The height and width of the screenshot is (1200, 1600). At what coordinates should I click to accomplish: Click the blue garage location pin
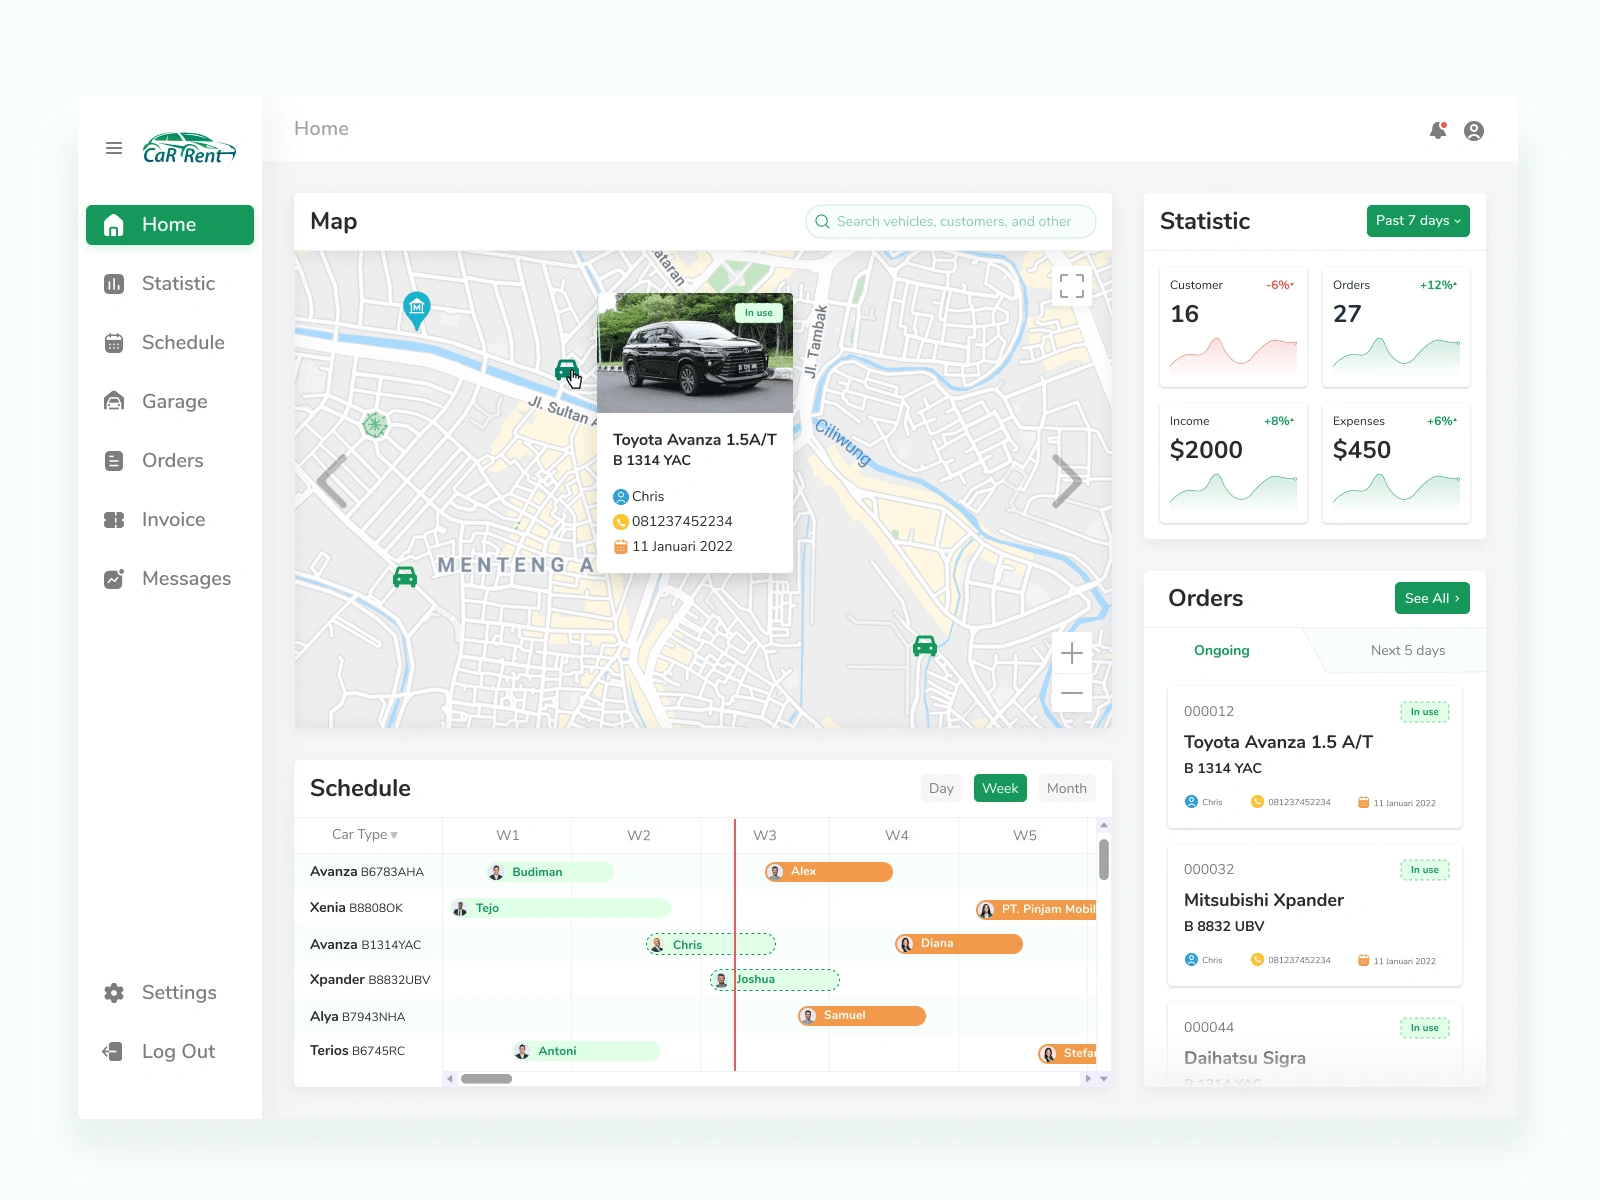416,310
